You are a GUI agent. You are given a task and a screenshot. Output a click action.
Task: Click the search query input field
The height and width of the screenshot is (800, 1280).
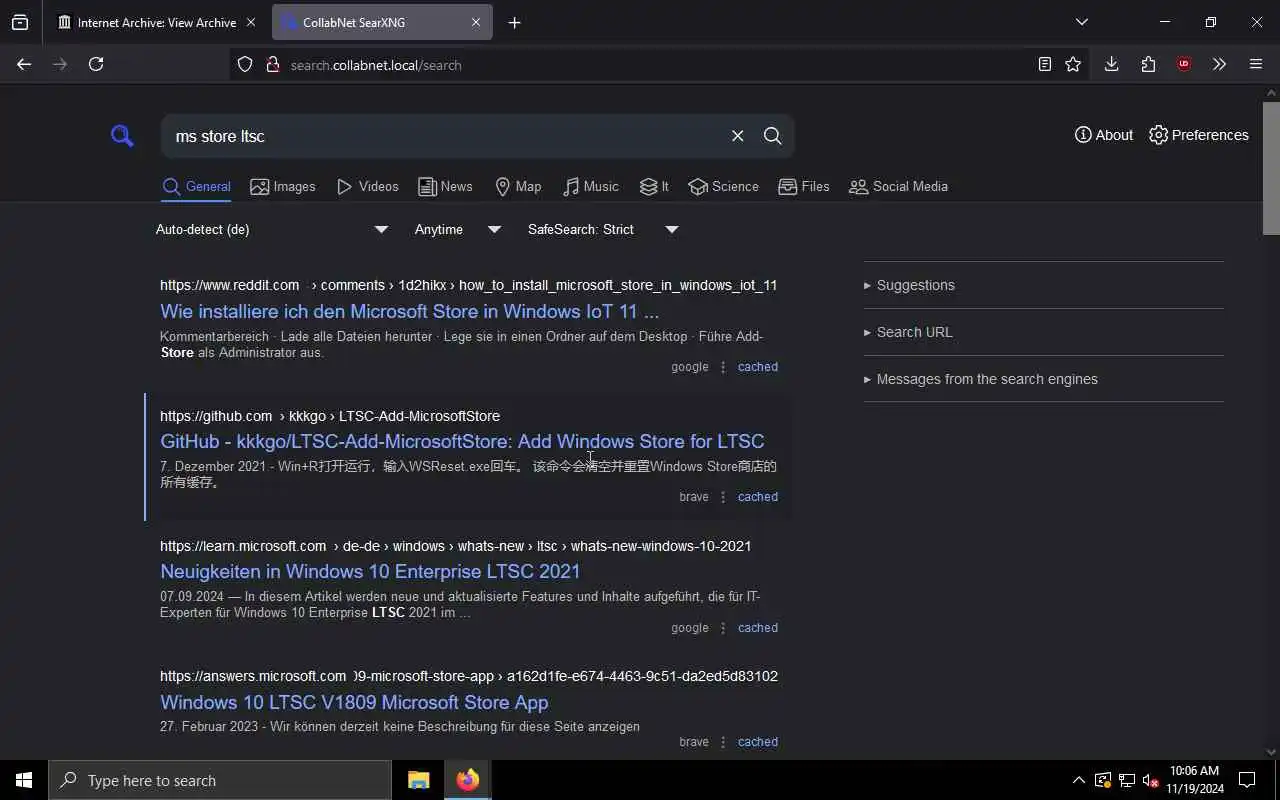pyautogui.click(x=445, y=136)
